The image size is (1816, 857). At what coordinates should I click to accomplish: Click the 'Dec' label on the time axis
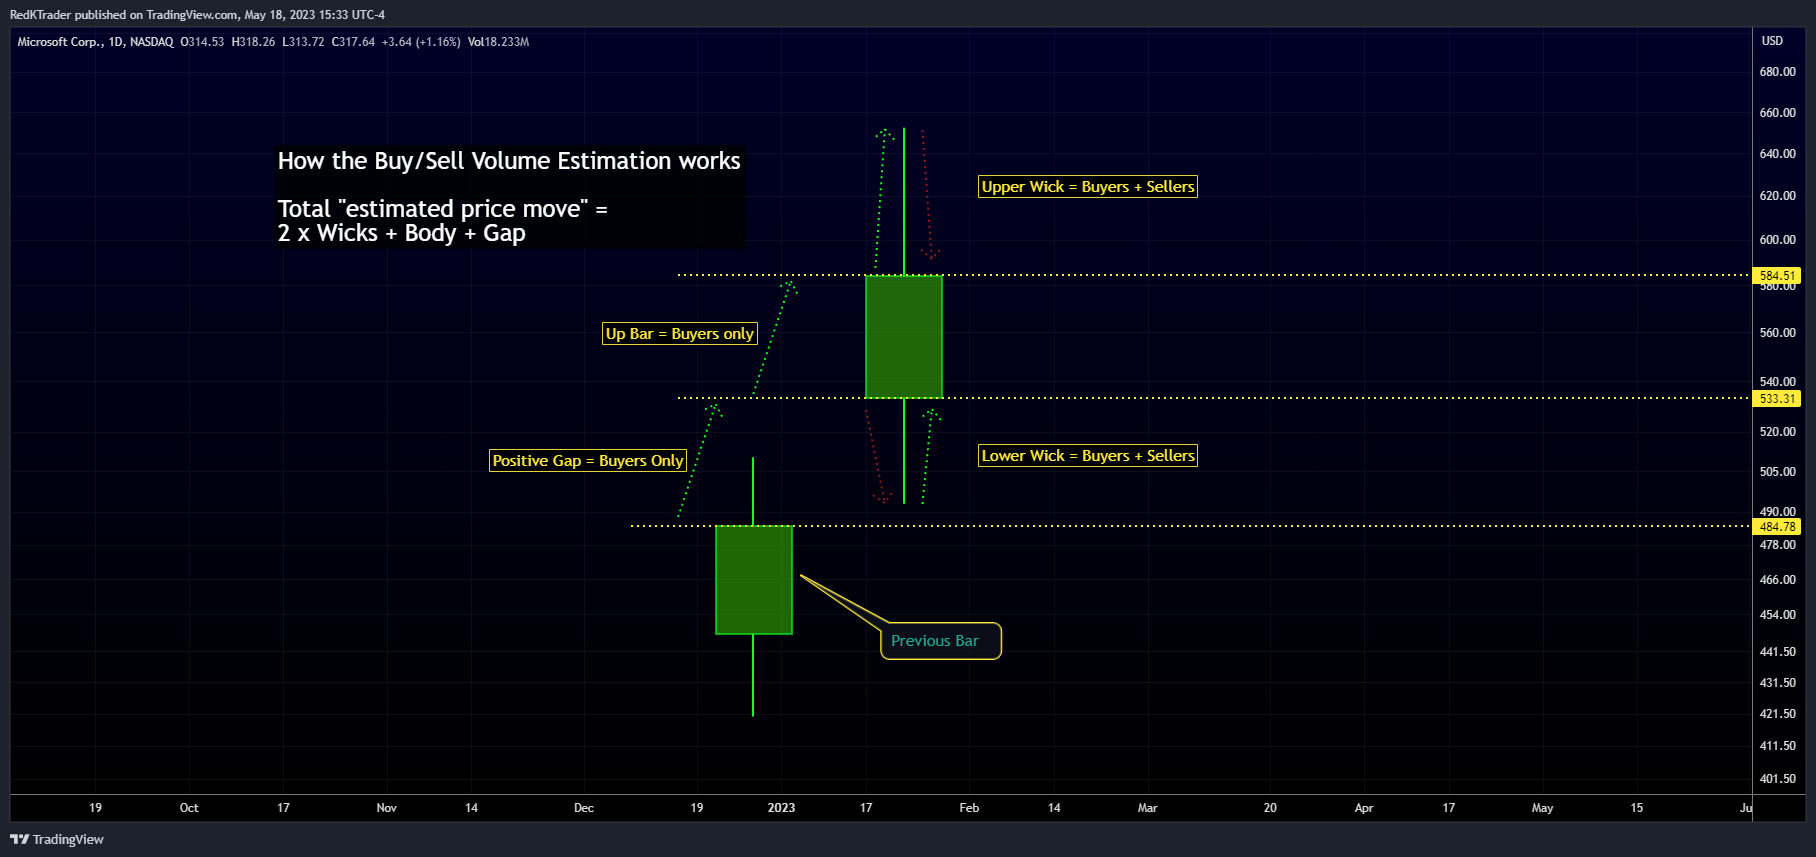(584, 808)
